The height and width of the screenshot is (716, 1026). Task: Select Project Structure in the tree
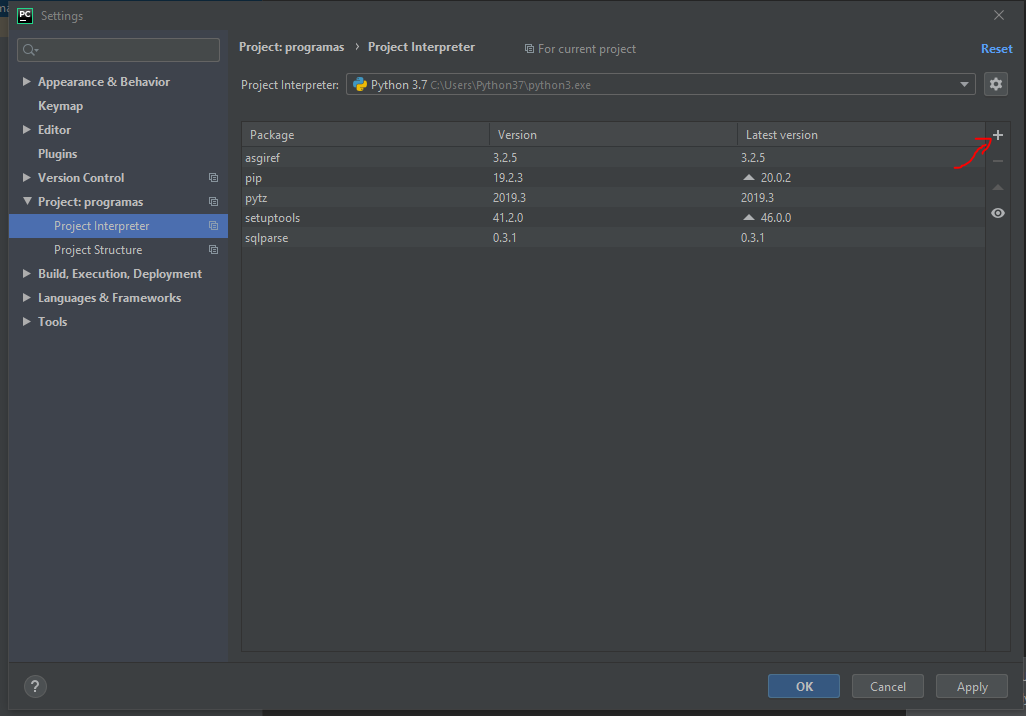(x=98, y=250)
